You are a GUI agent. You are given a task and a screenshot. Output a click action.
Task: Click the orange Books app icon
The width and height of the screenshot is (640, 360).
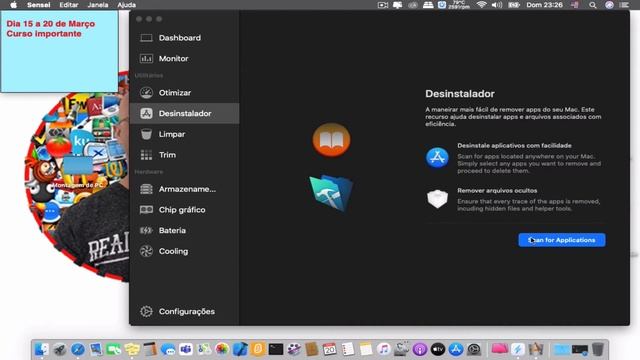coord(331,140)
